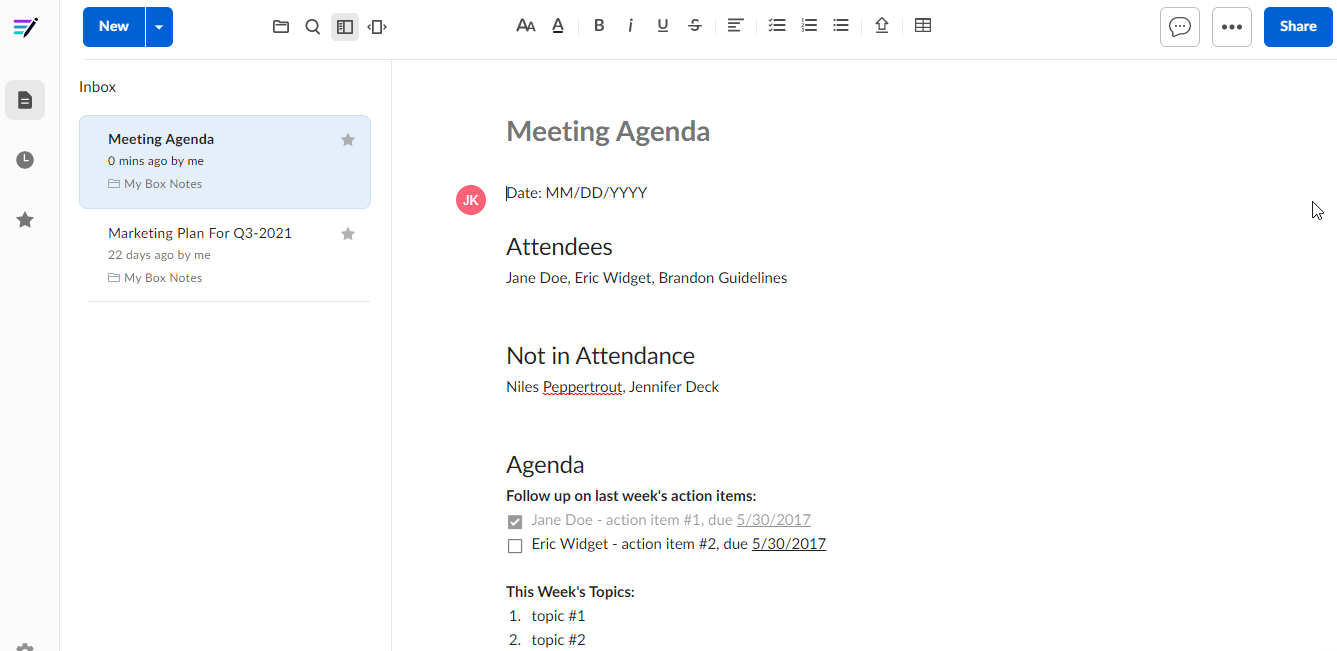Image resolution: width=1337 pixels, height=651 pixels.
Task: Check Eric Widget action item #2 checkbox
Action: pos(515,546)
